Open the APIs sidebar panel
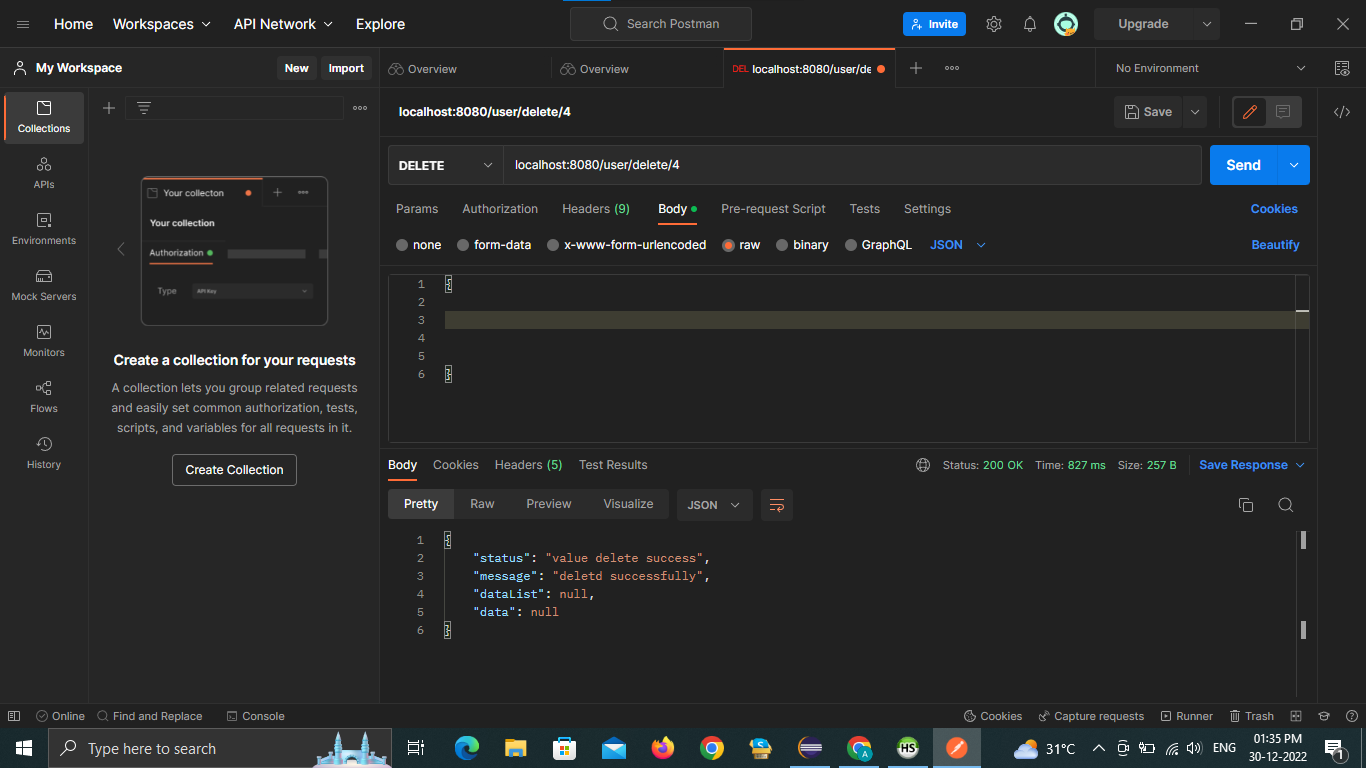The width and height of the screenshot is (1366, 768). click(44, 173)
